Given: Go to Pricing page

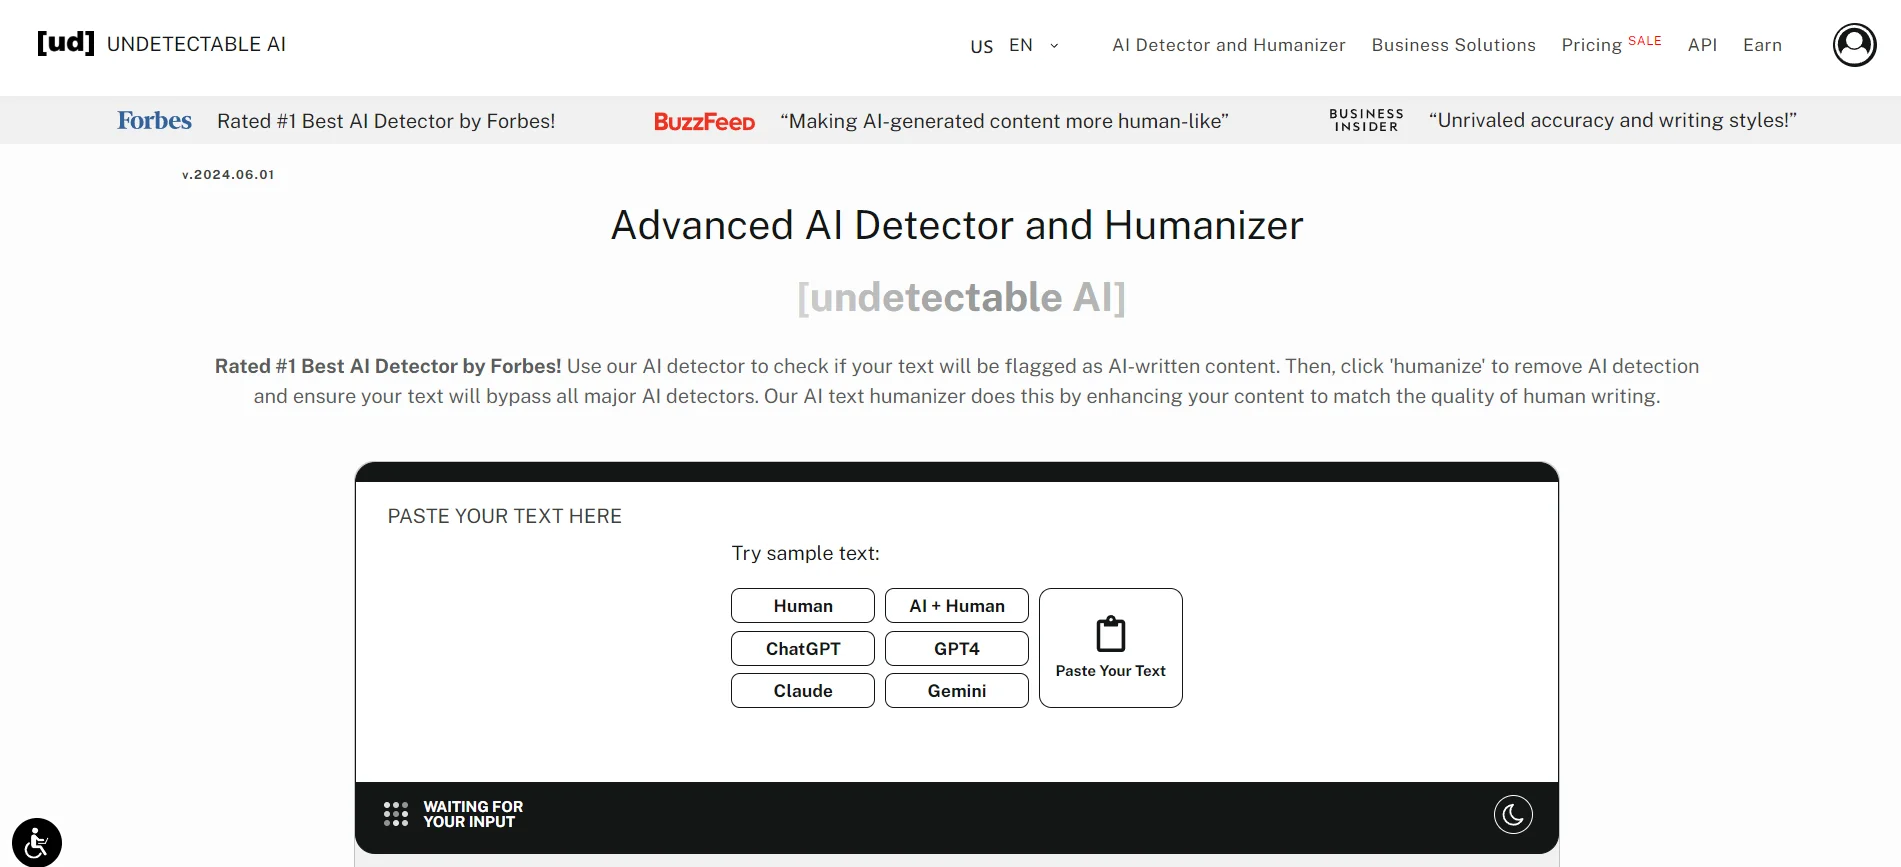Looking at the screenshot, I should click(x=1591, y=45).
